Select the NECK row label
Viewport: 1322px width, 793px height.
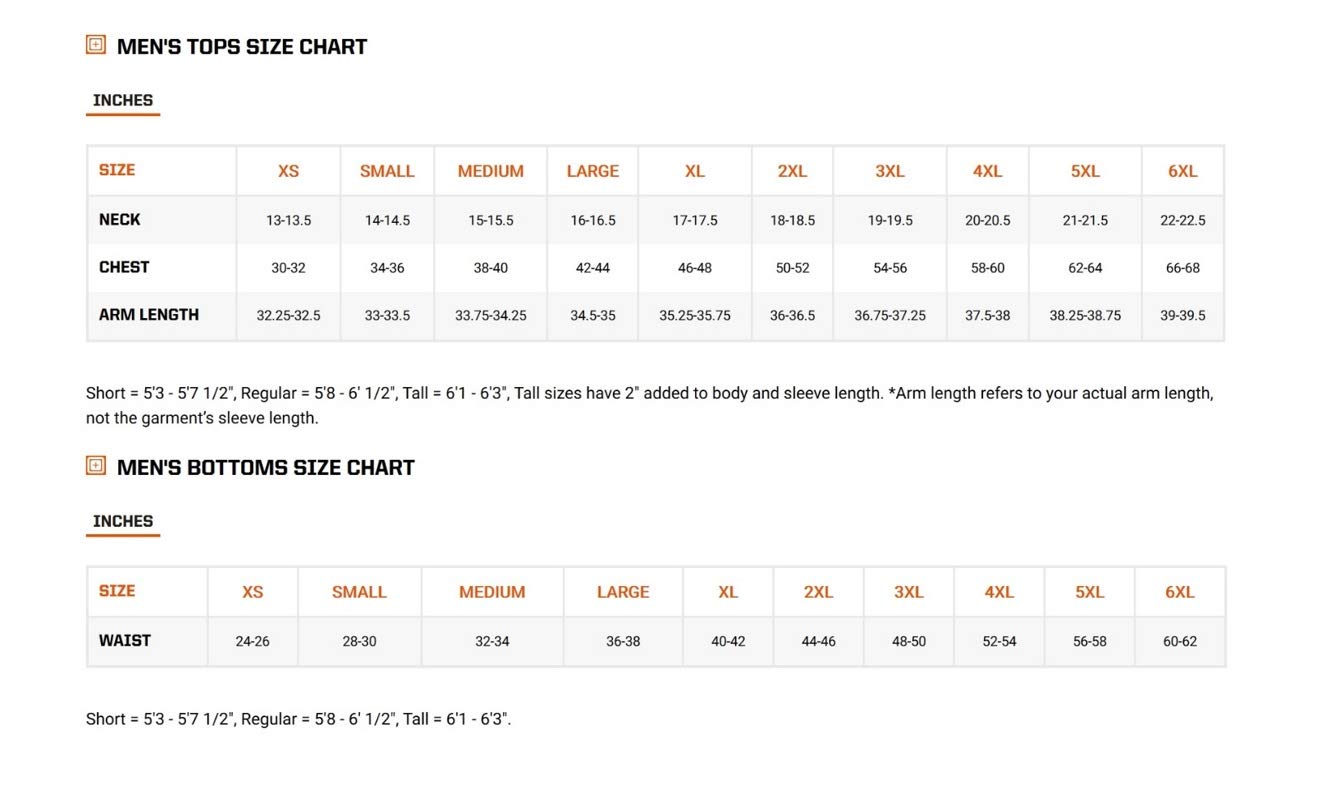point(120,220)
